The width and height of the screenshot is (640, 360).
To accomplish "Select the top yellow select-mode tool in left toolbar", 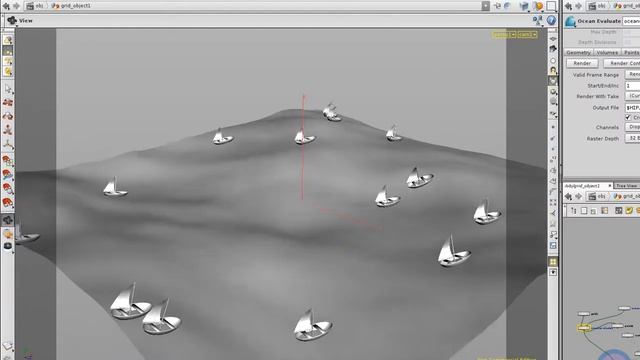I will 8,40.
